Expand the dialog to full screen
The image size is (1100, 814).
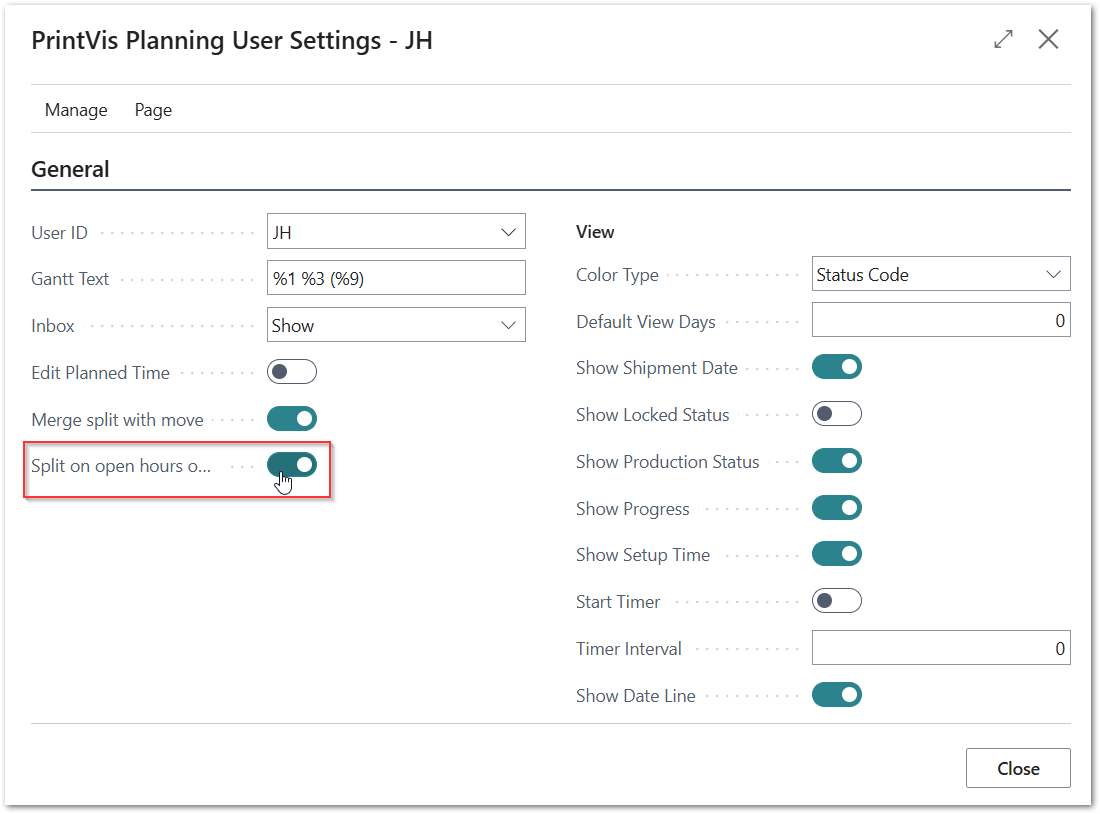(x=1003, y=39)
